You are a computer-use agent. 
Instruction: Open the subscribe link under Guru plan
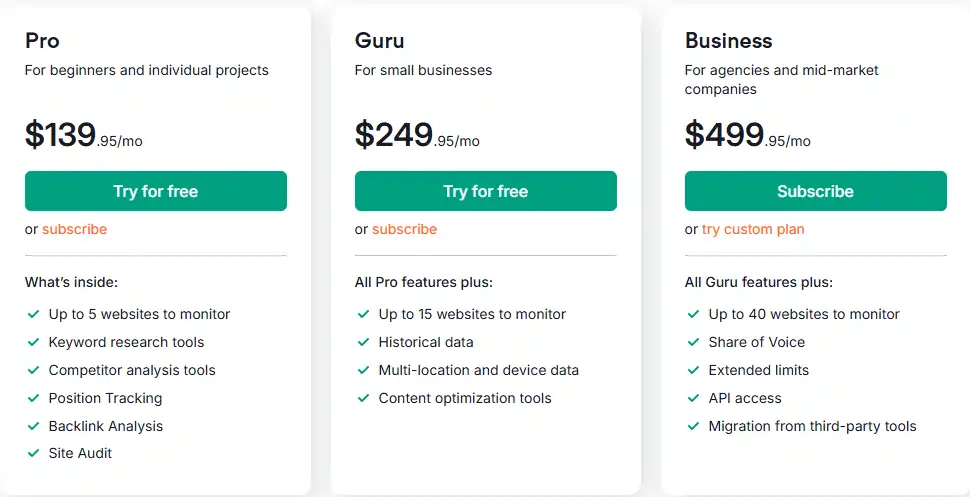click(404, 229)
